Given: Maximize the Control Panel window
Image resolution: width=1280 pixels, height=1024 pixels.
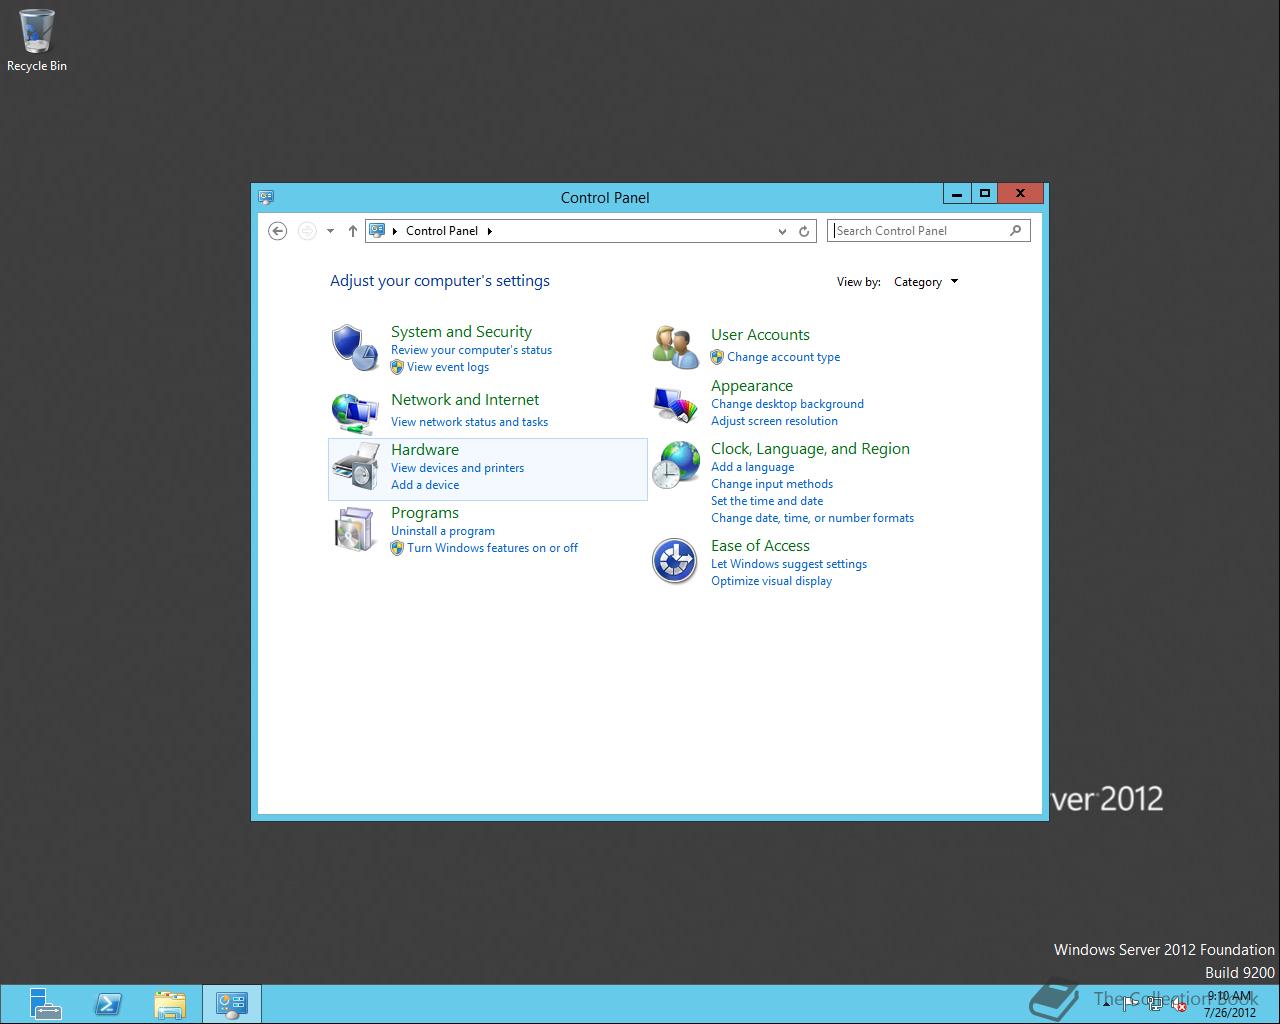Looking at the screenshot, I should 984,193.
